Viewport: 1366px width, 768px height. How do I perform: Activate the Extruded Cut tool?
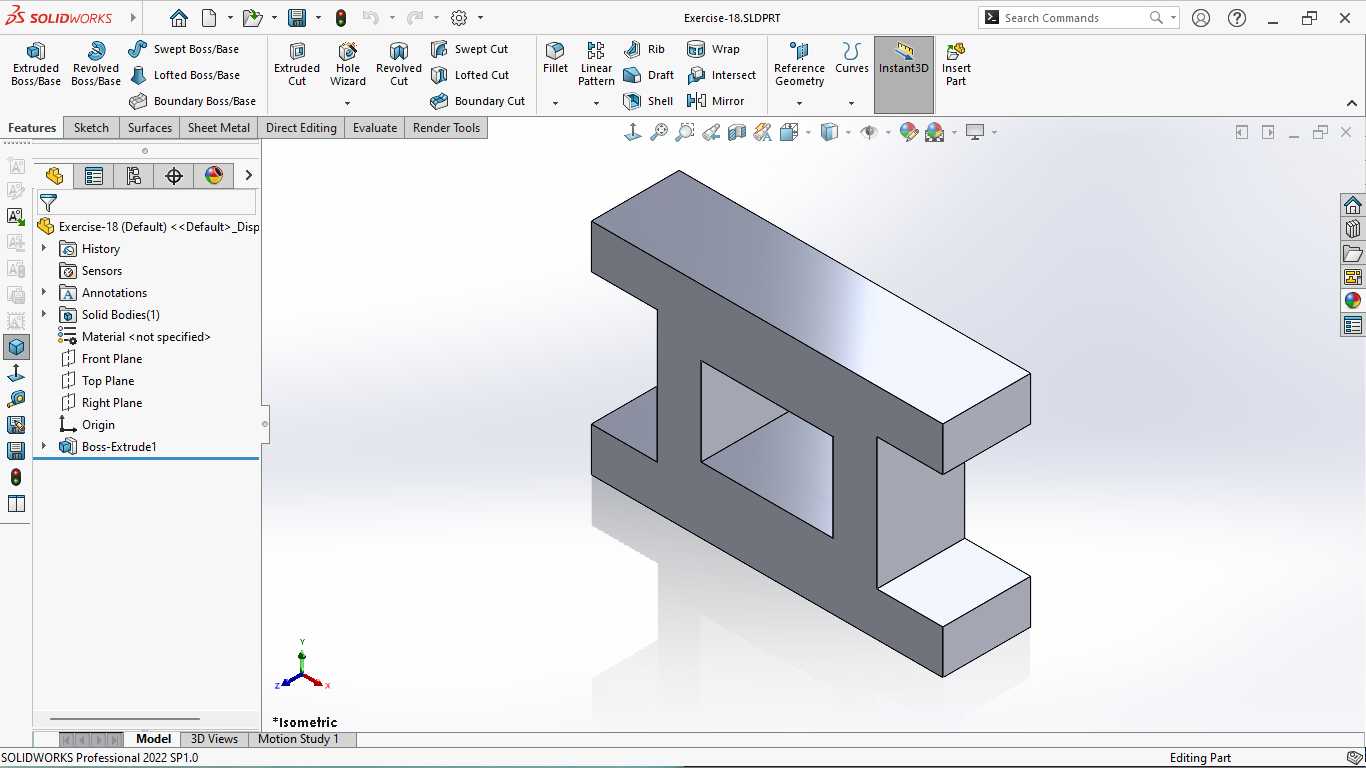pyautogui.click(x=297, y=64)
